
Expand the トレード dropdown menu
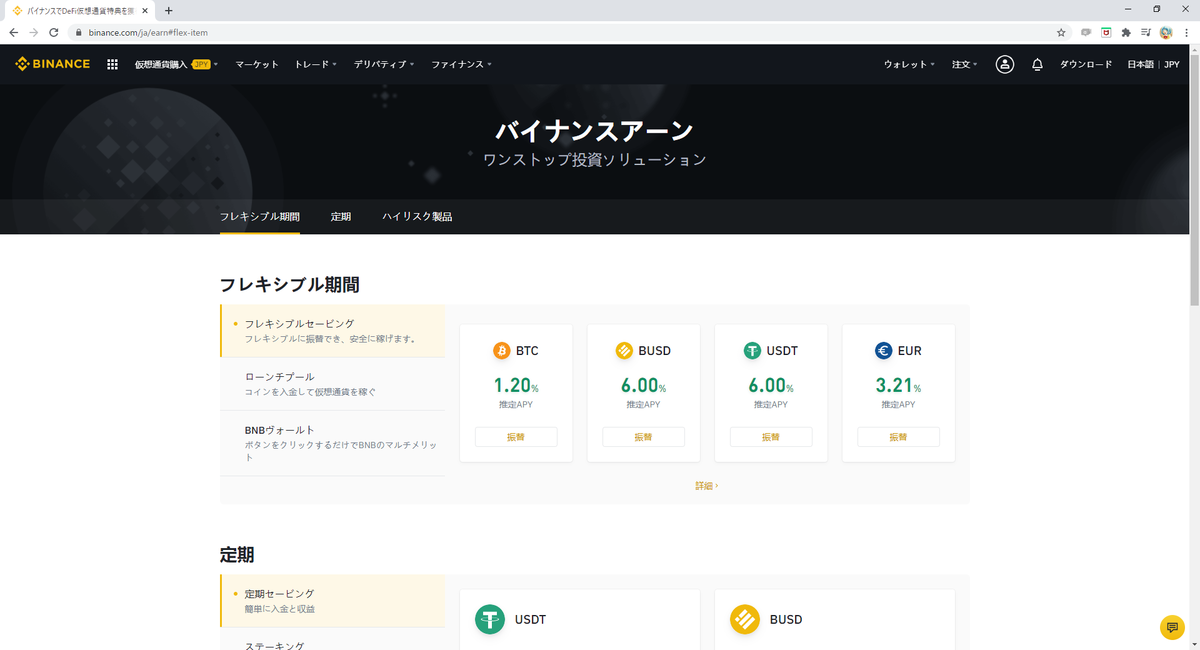pos(316,64)
